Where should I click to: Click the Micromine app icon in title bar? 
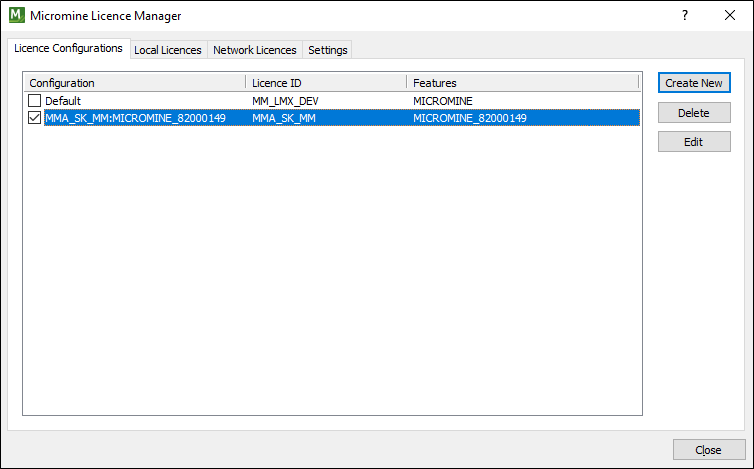point(17,15)
